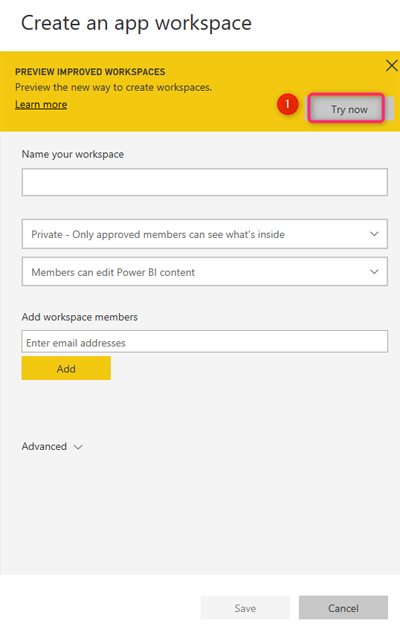Click the Create an app workspace title
This screenshot has width=400, height=638.
click(x=136, y=23)
